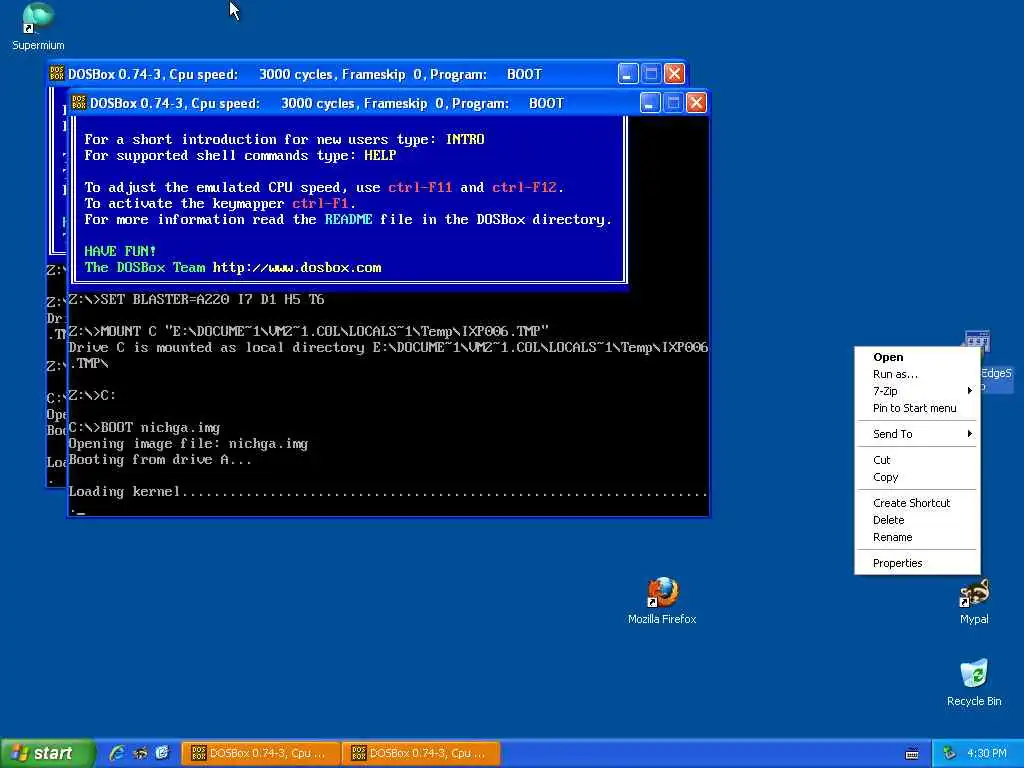
Task: Click the 'SET BLASTER=A220 I7 D1 H5 T6' line
Action: 197,300
